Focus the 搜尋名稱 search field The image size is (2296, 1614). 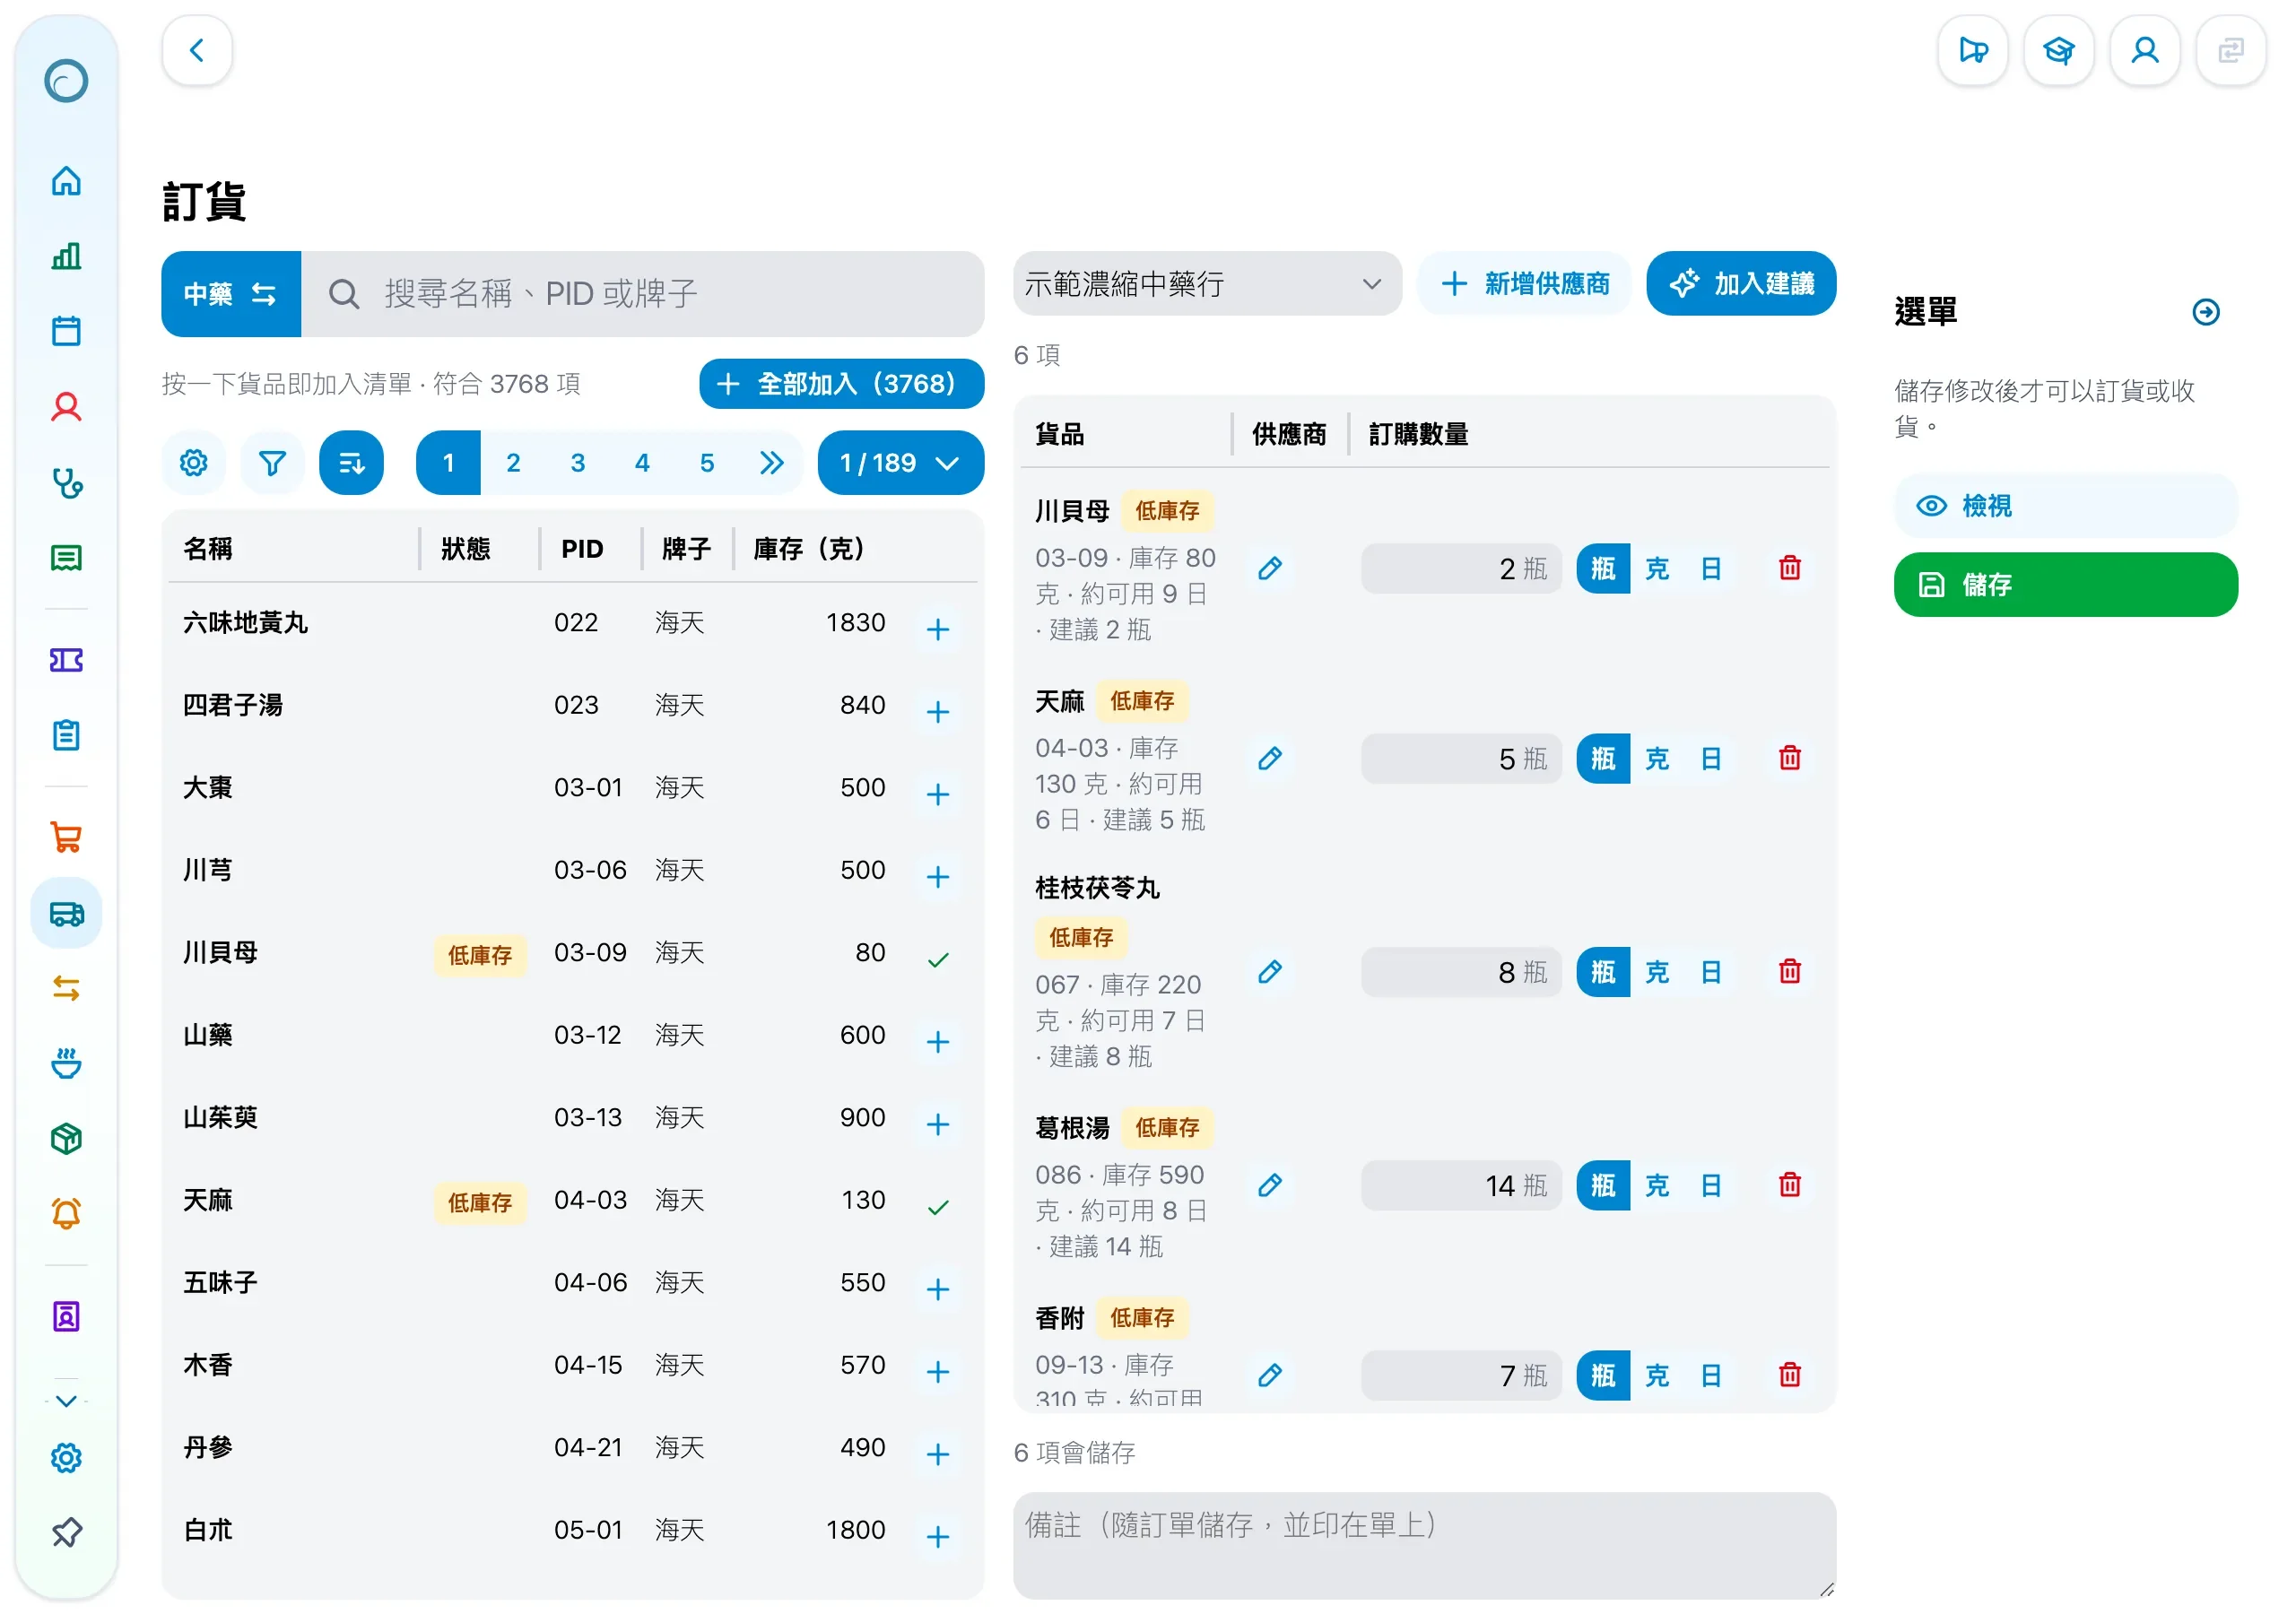(643, 294)
